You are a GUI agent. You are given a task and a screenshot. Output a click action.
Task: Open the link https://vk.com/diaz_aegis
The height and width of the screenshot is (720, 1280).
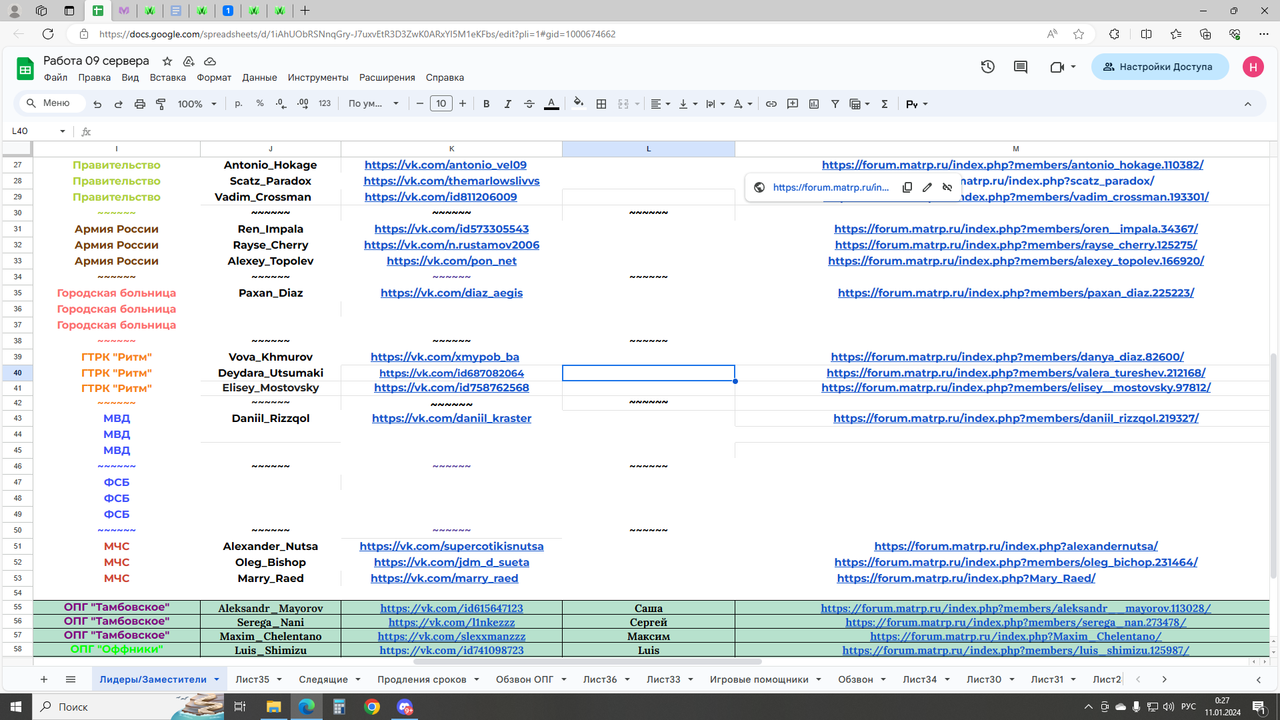(451, 292)
